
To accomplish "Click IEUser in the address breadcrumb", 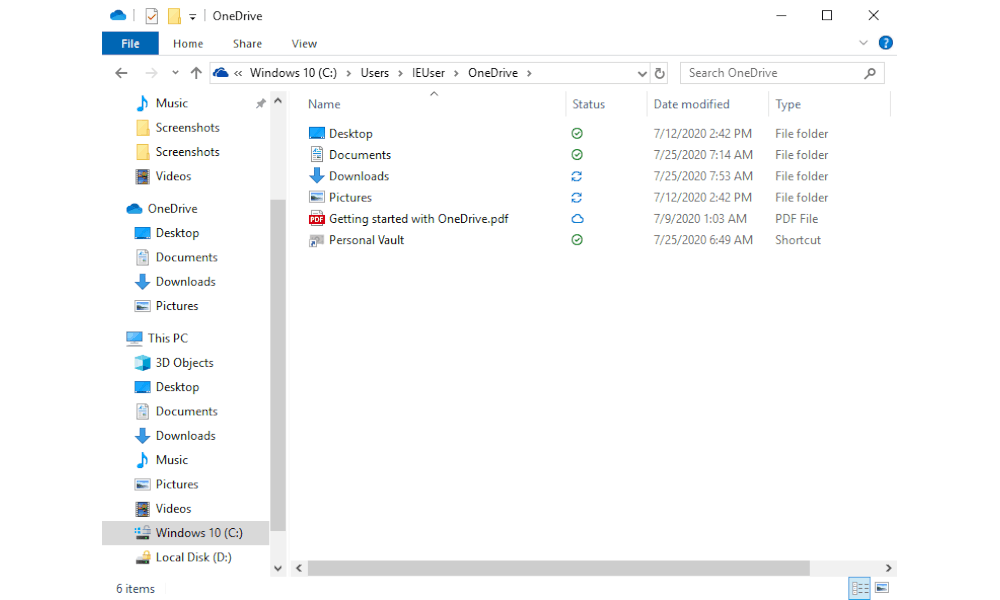I will [x=428, y=73].
